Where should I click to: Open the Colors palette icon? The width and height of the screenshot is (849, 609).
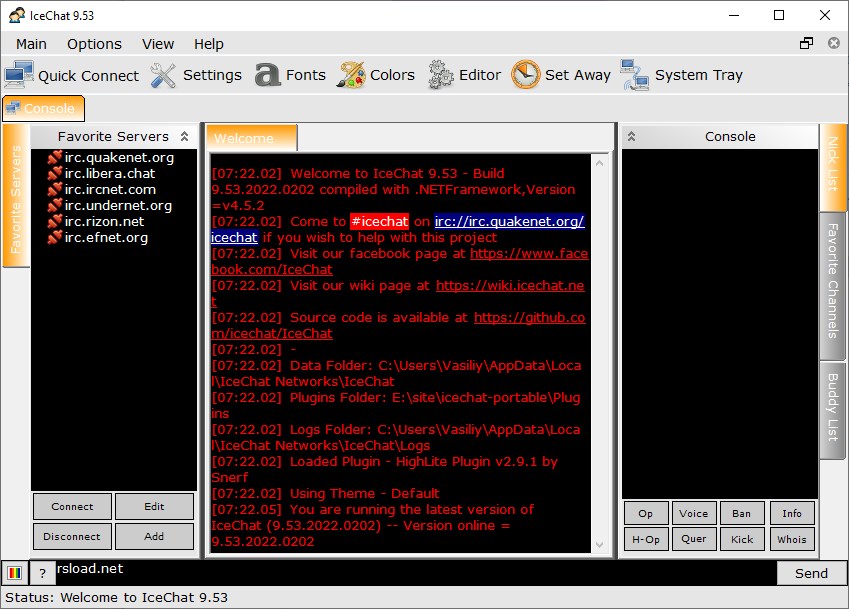351,75
